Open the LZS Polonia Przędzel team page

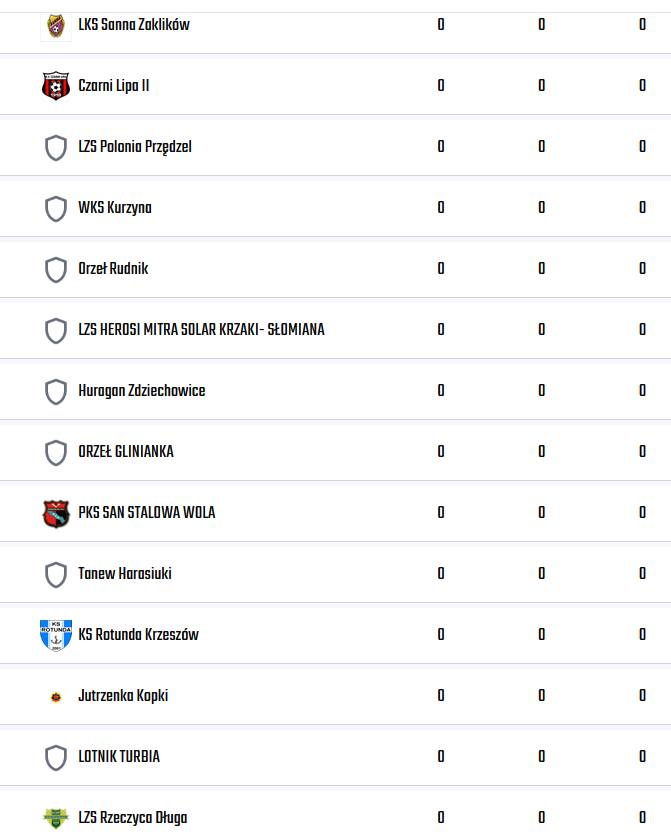135,147
